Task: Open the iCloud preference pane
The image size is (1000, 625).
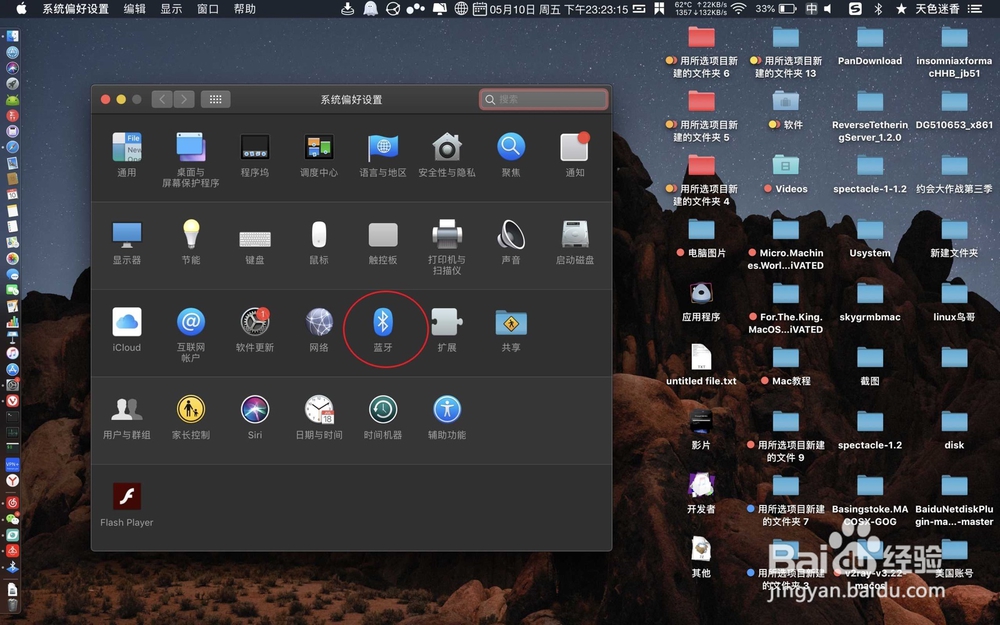Action: (126, 322)
